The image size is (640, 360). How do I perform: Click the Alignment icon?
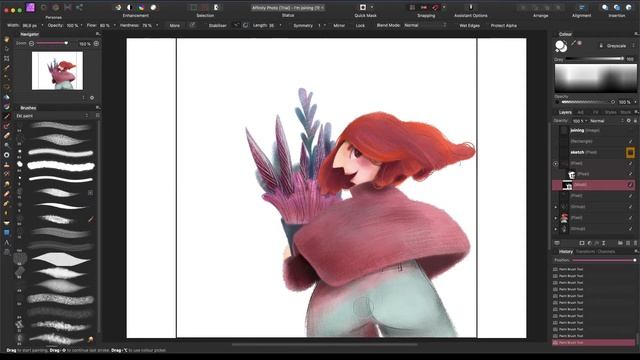[x=581, y=7]
